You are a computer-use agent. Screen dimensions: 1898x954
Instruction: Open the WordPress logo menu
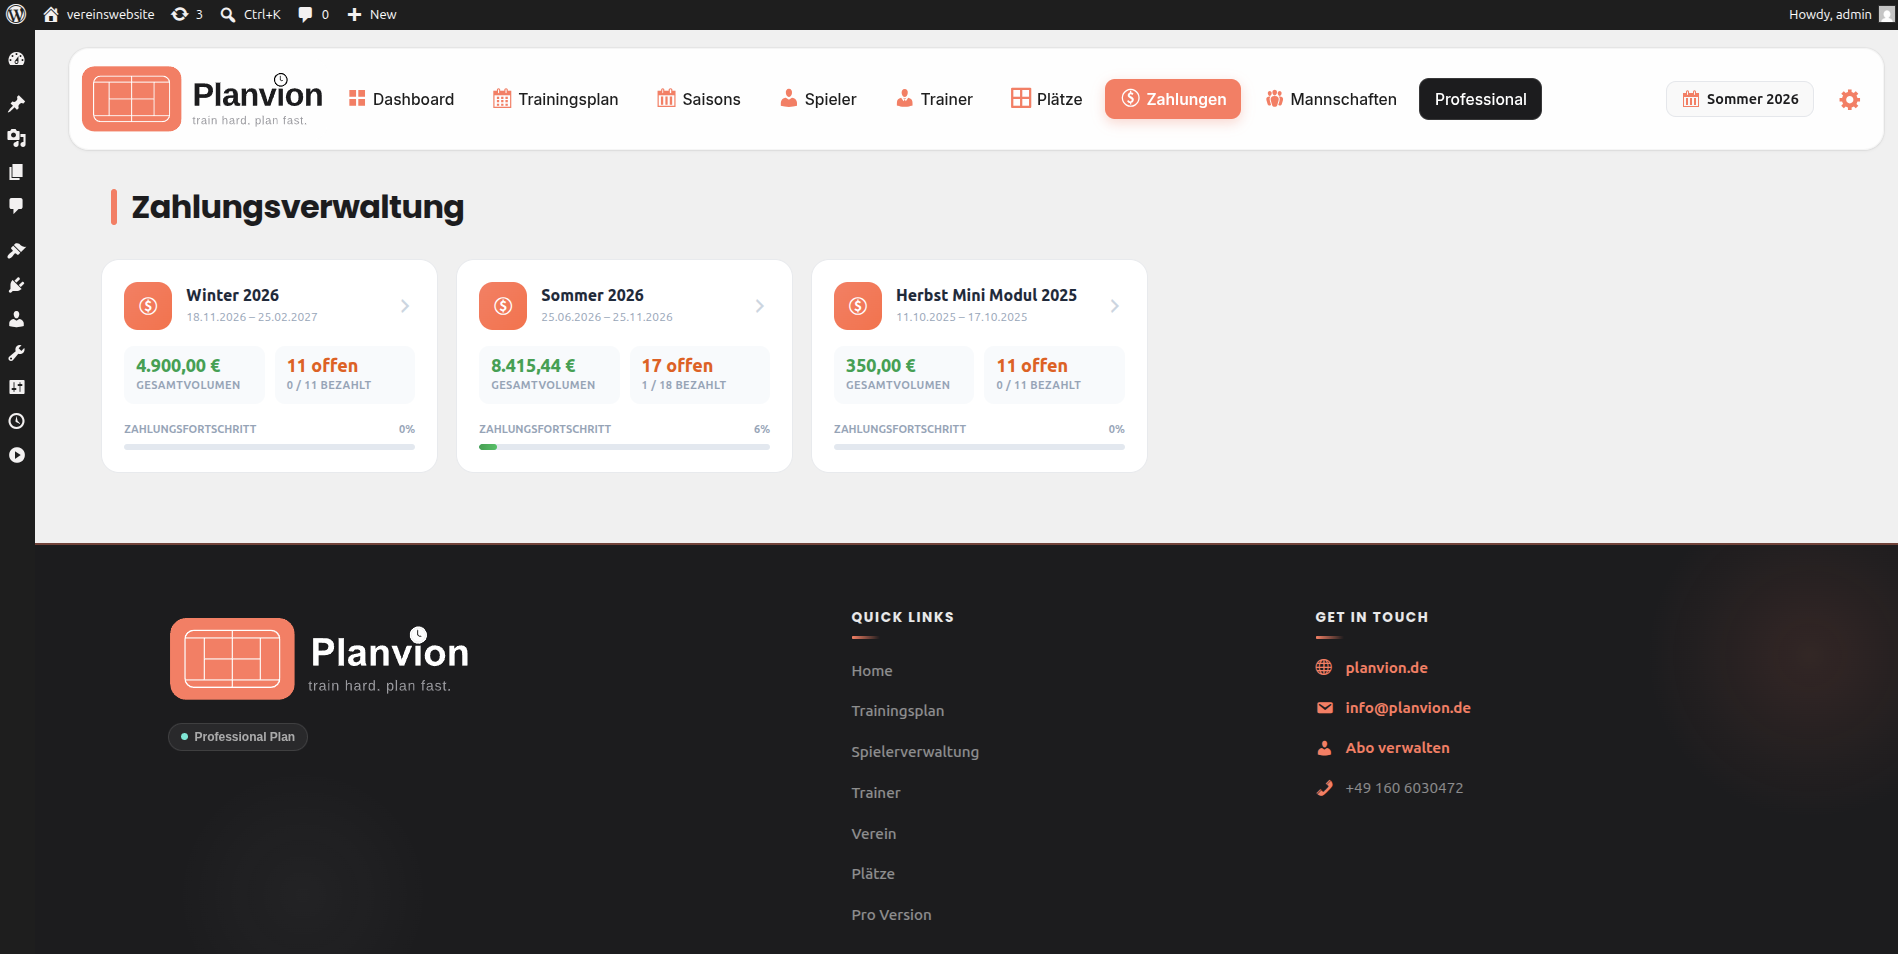tap(16, 14)
